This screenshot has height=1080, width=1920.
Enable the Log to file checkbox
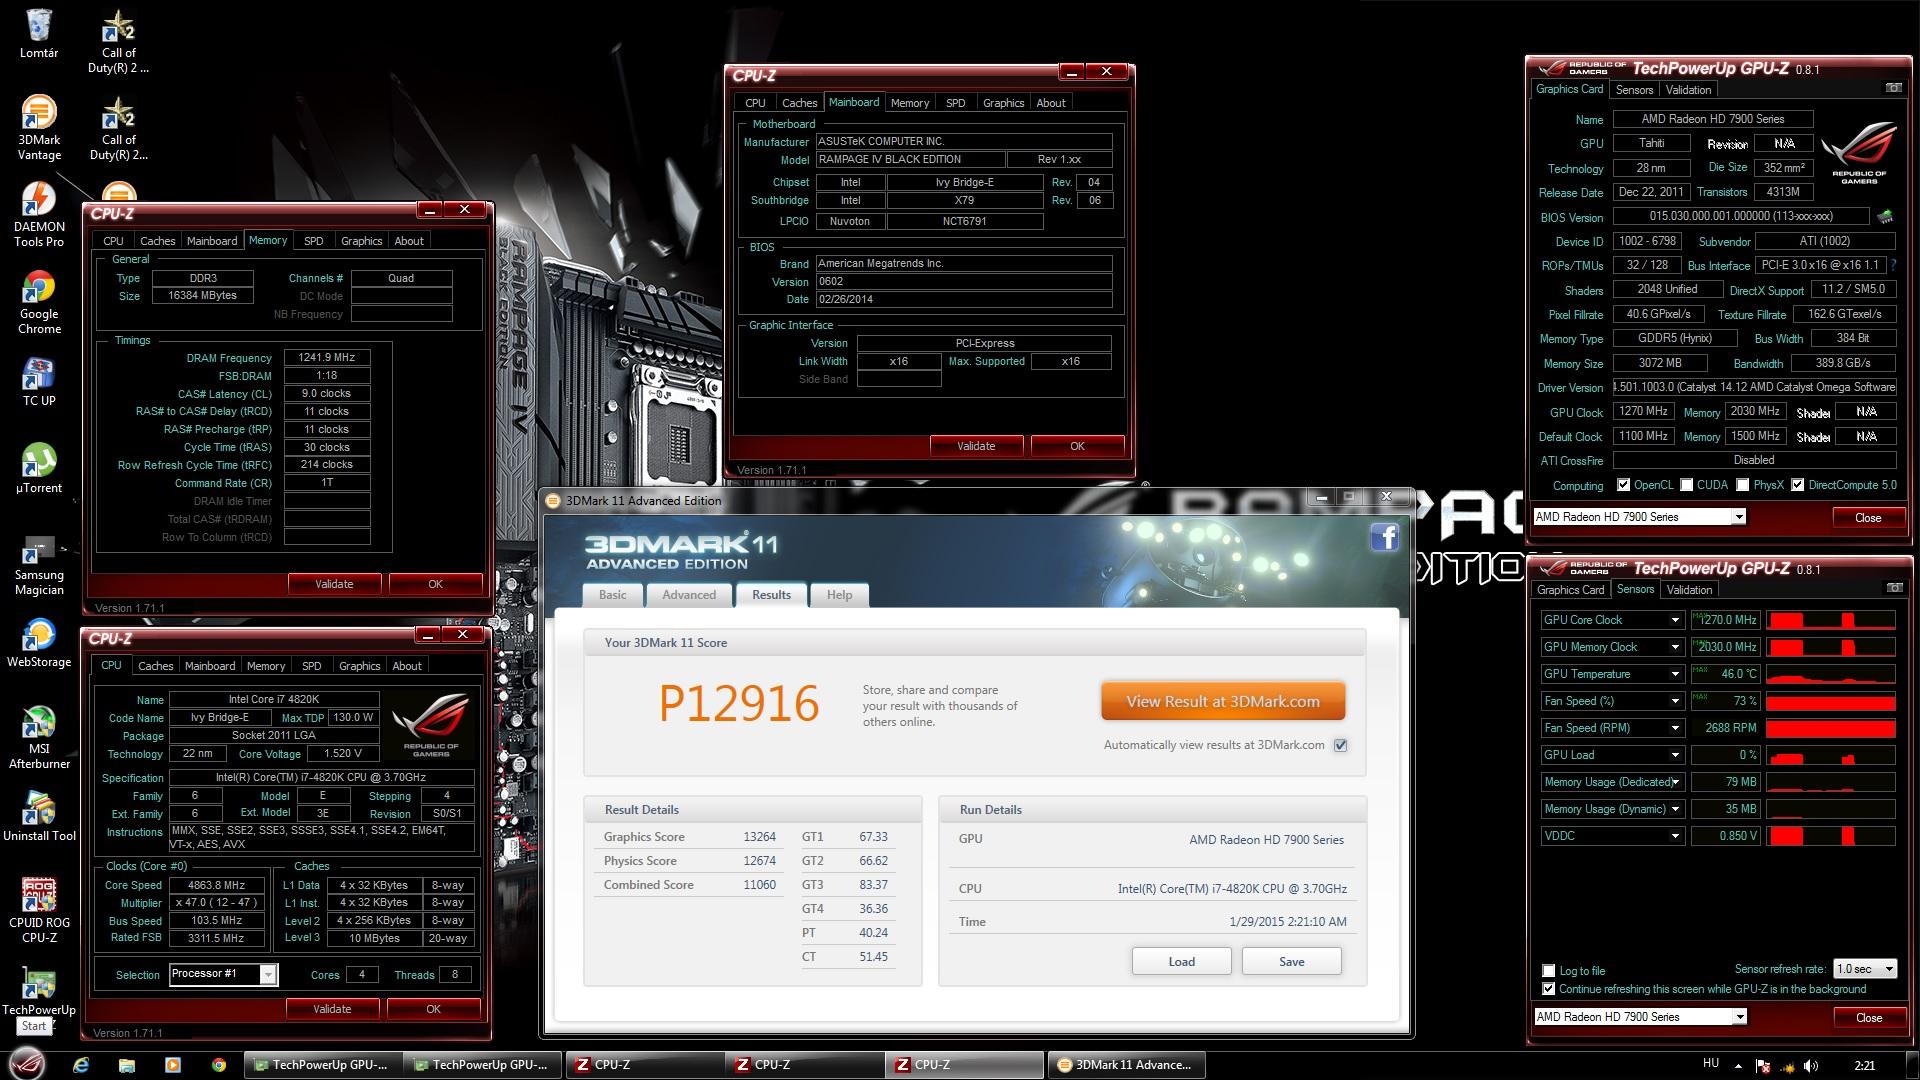pos(1549,971)
